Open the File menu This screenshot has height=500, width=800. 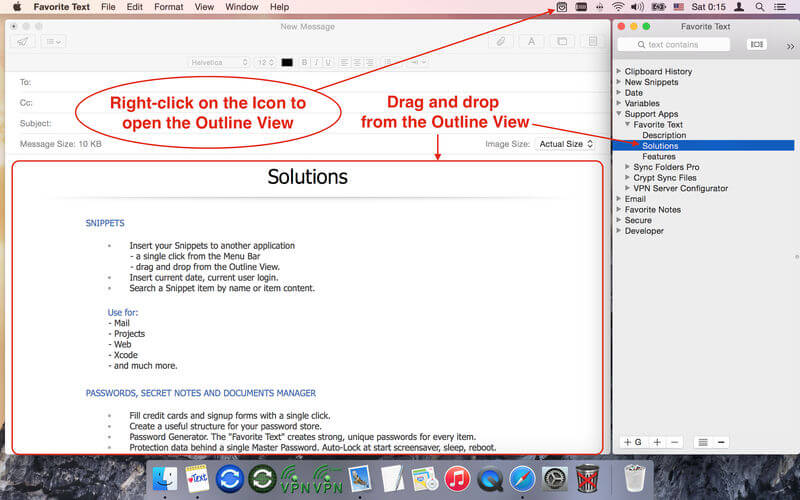click(108, 7)
